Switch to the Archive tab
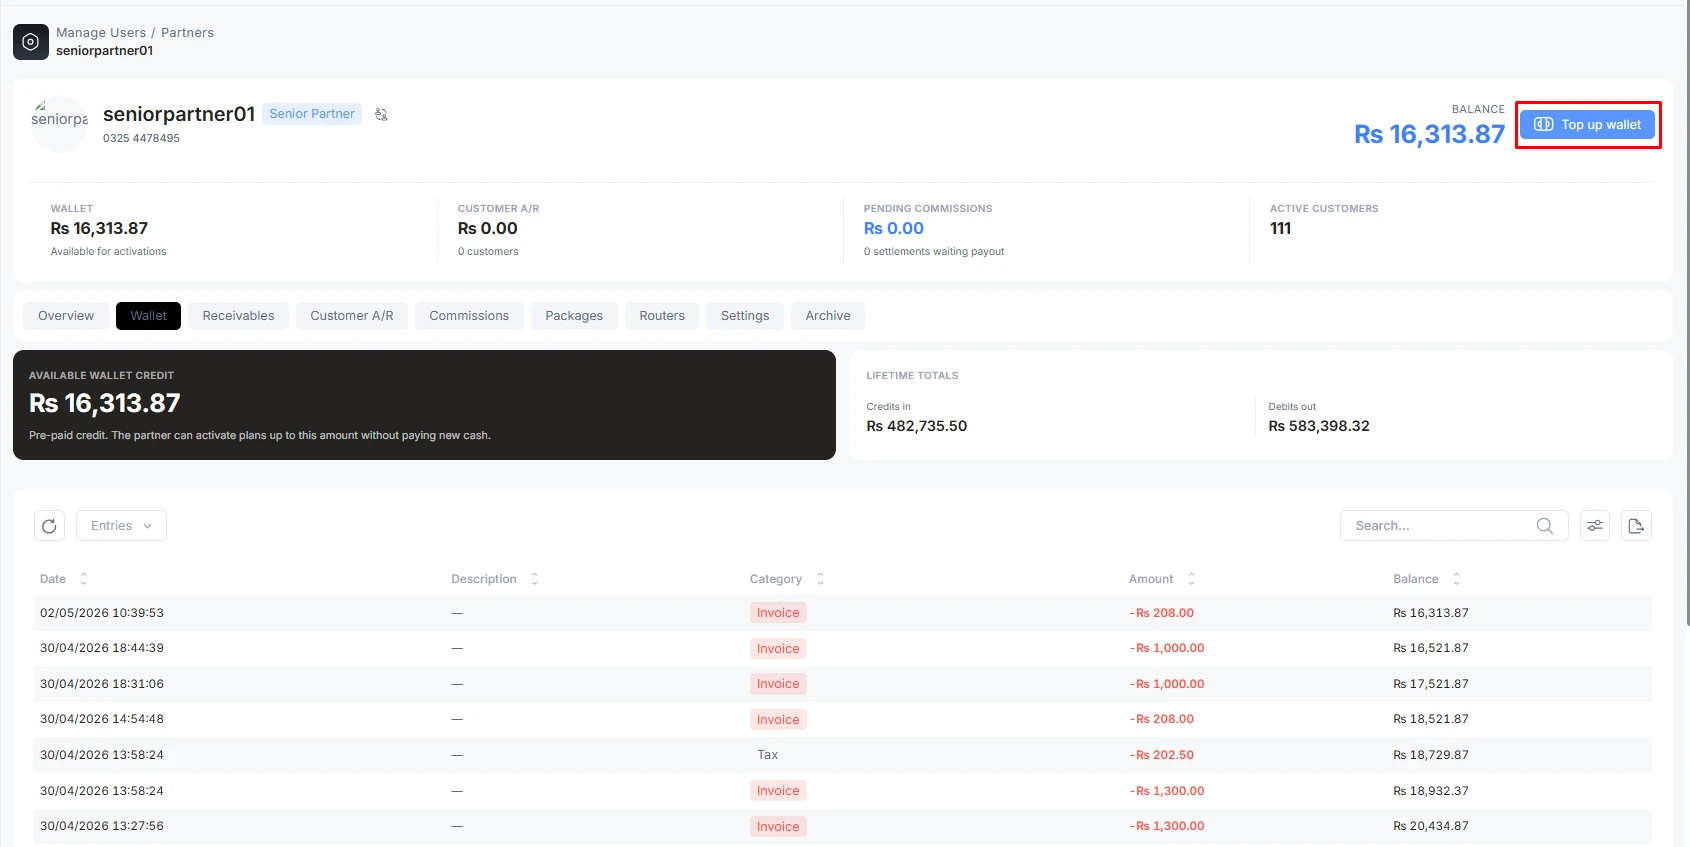The width and height of the screenshot is (1690, 847). (828, 316)
